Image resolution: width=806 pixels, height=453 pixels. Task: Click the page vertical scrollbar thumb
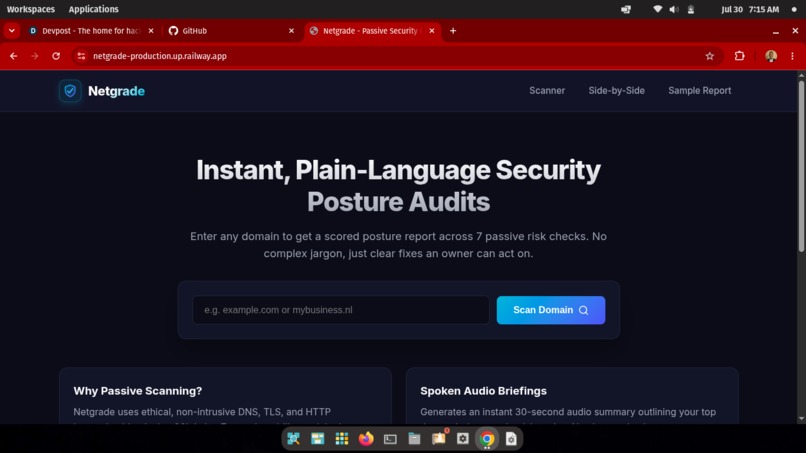801,166
